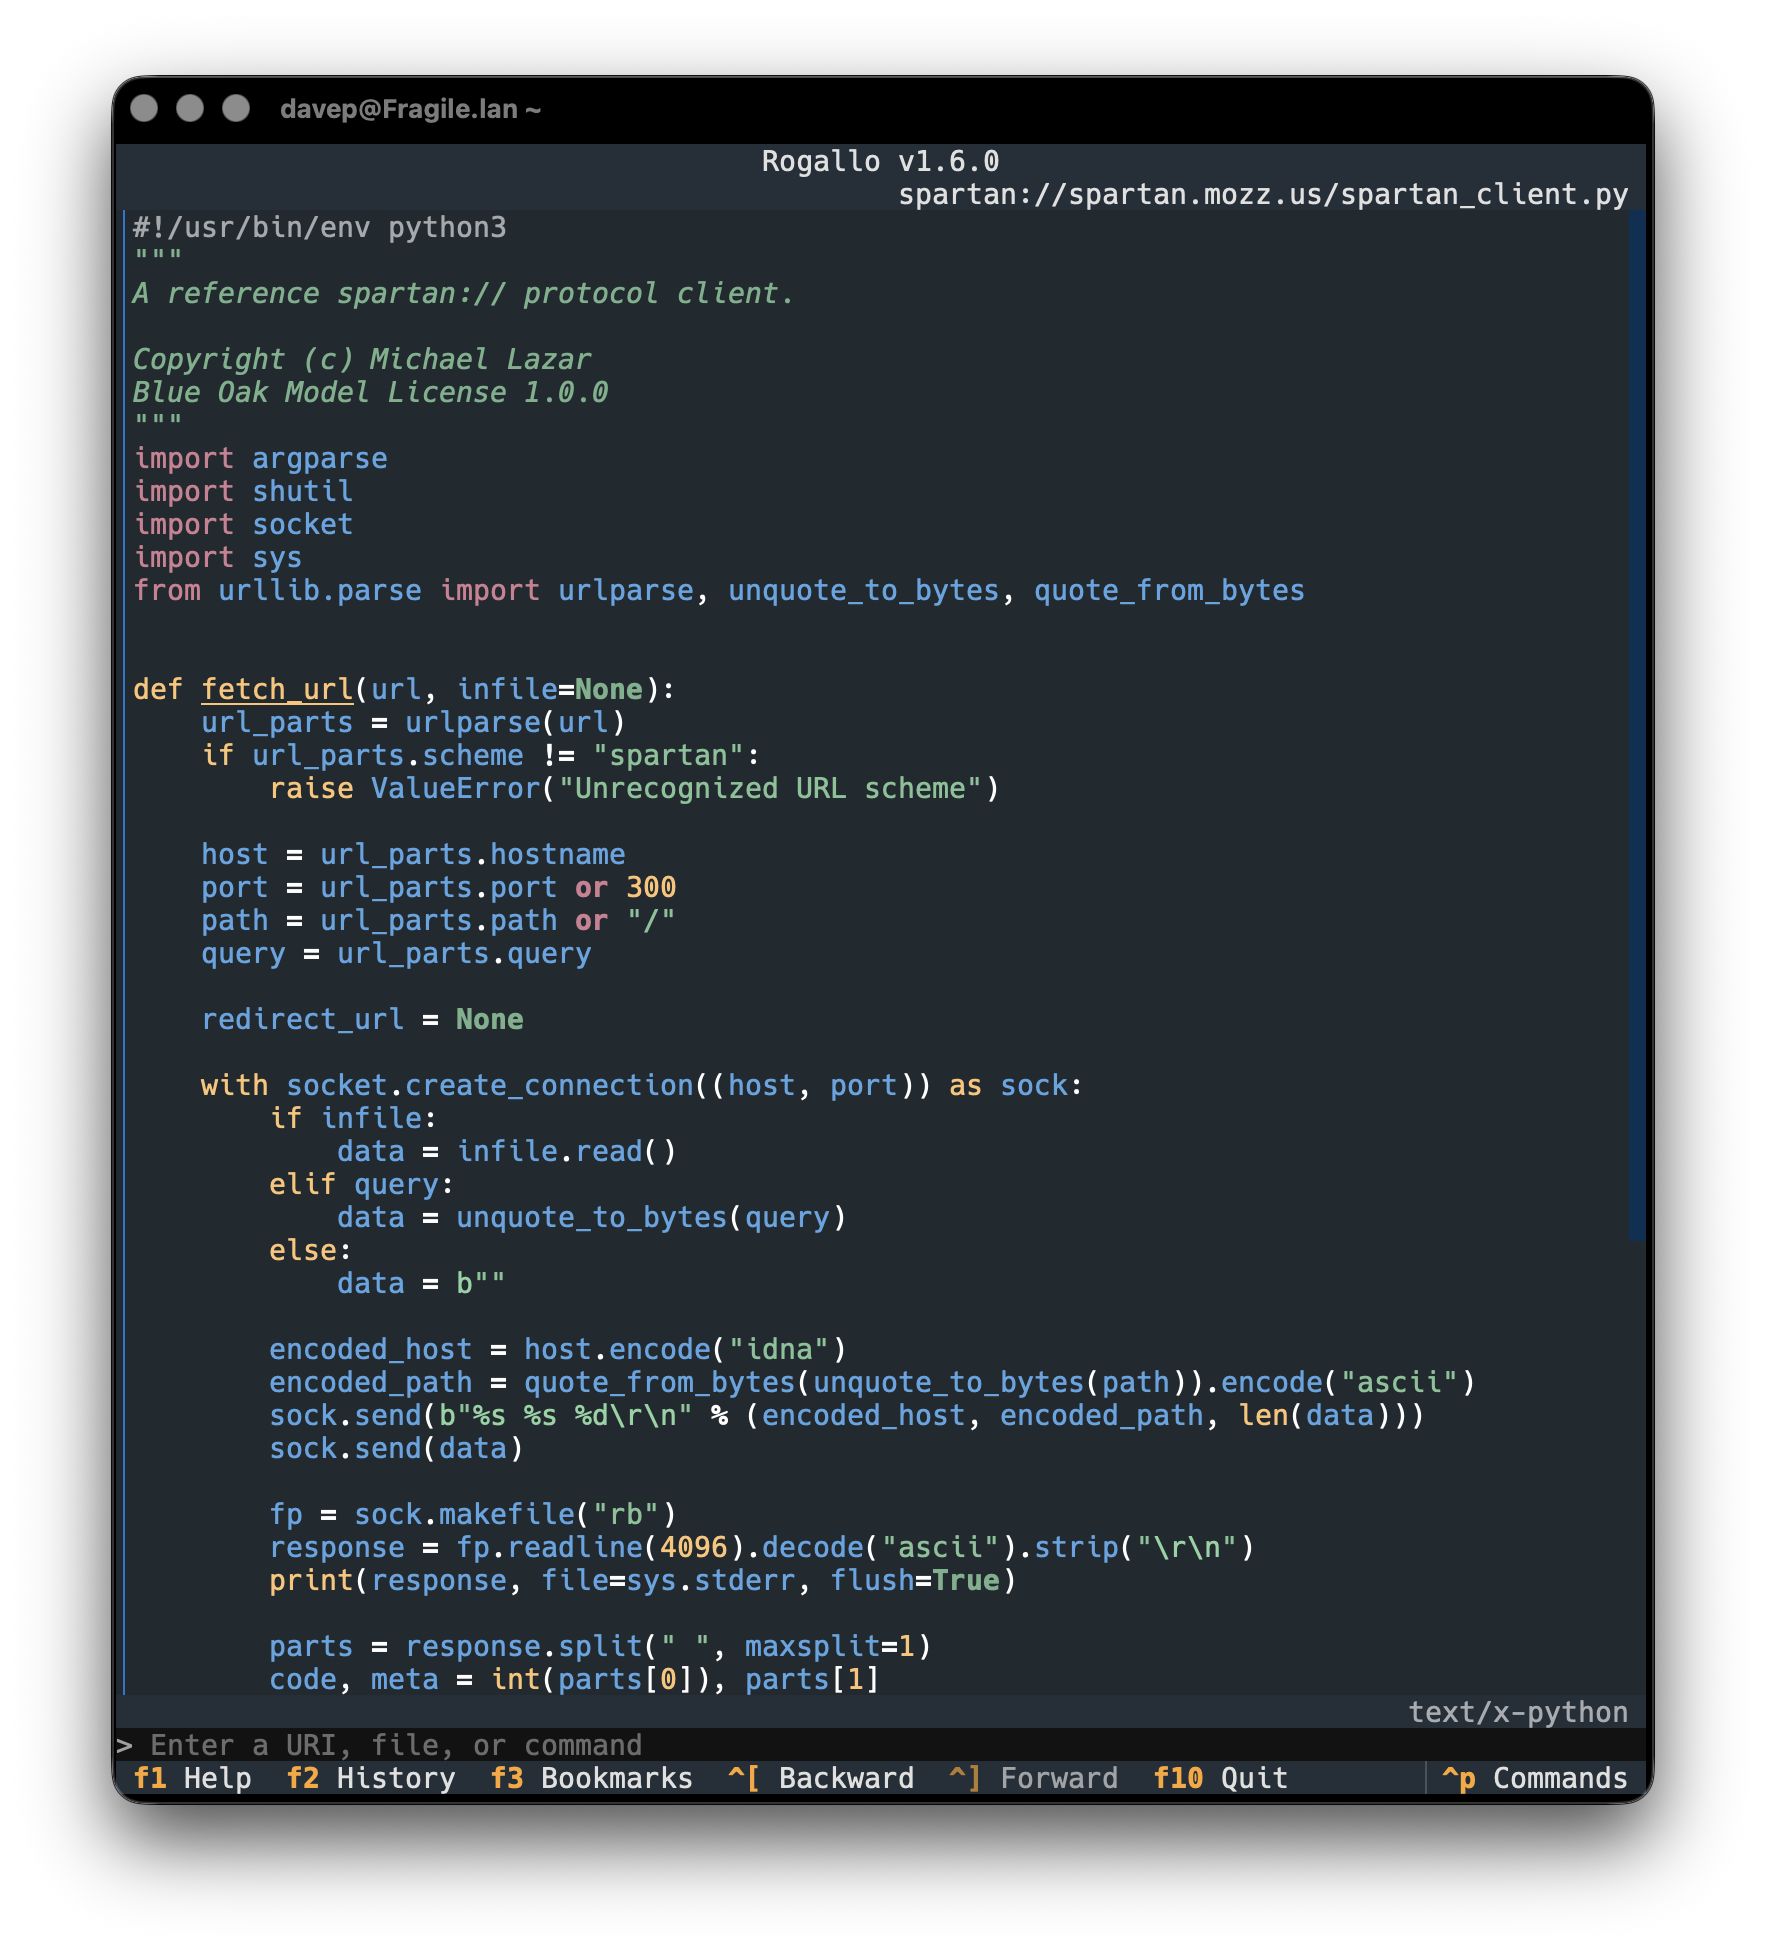Click the 'import shutil' line
The image size is (1766, 1952).
pos(243,491)
